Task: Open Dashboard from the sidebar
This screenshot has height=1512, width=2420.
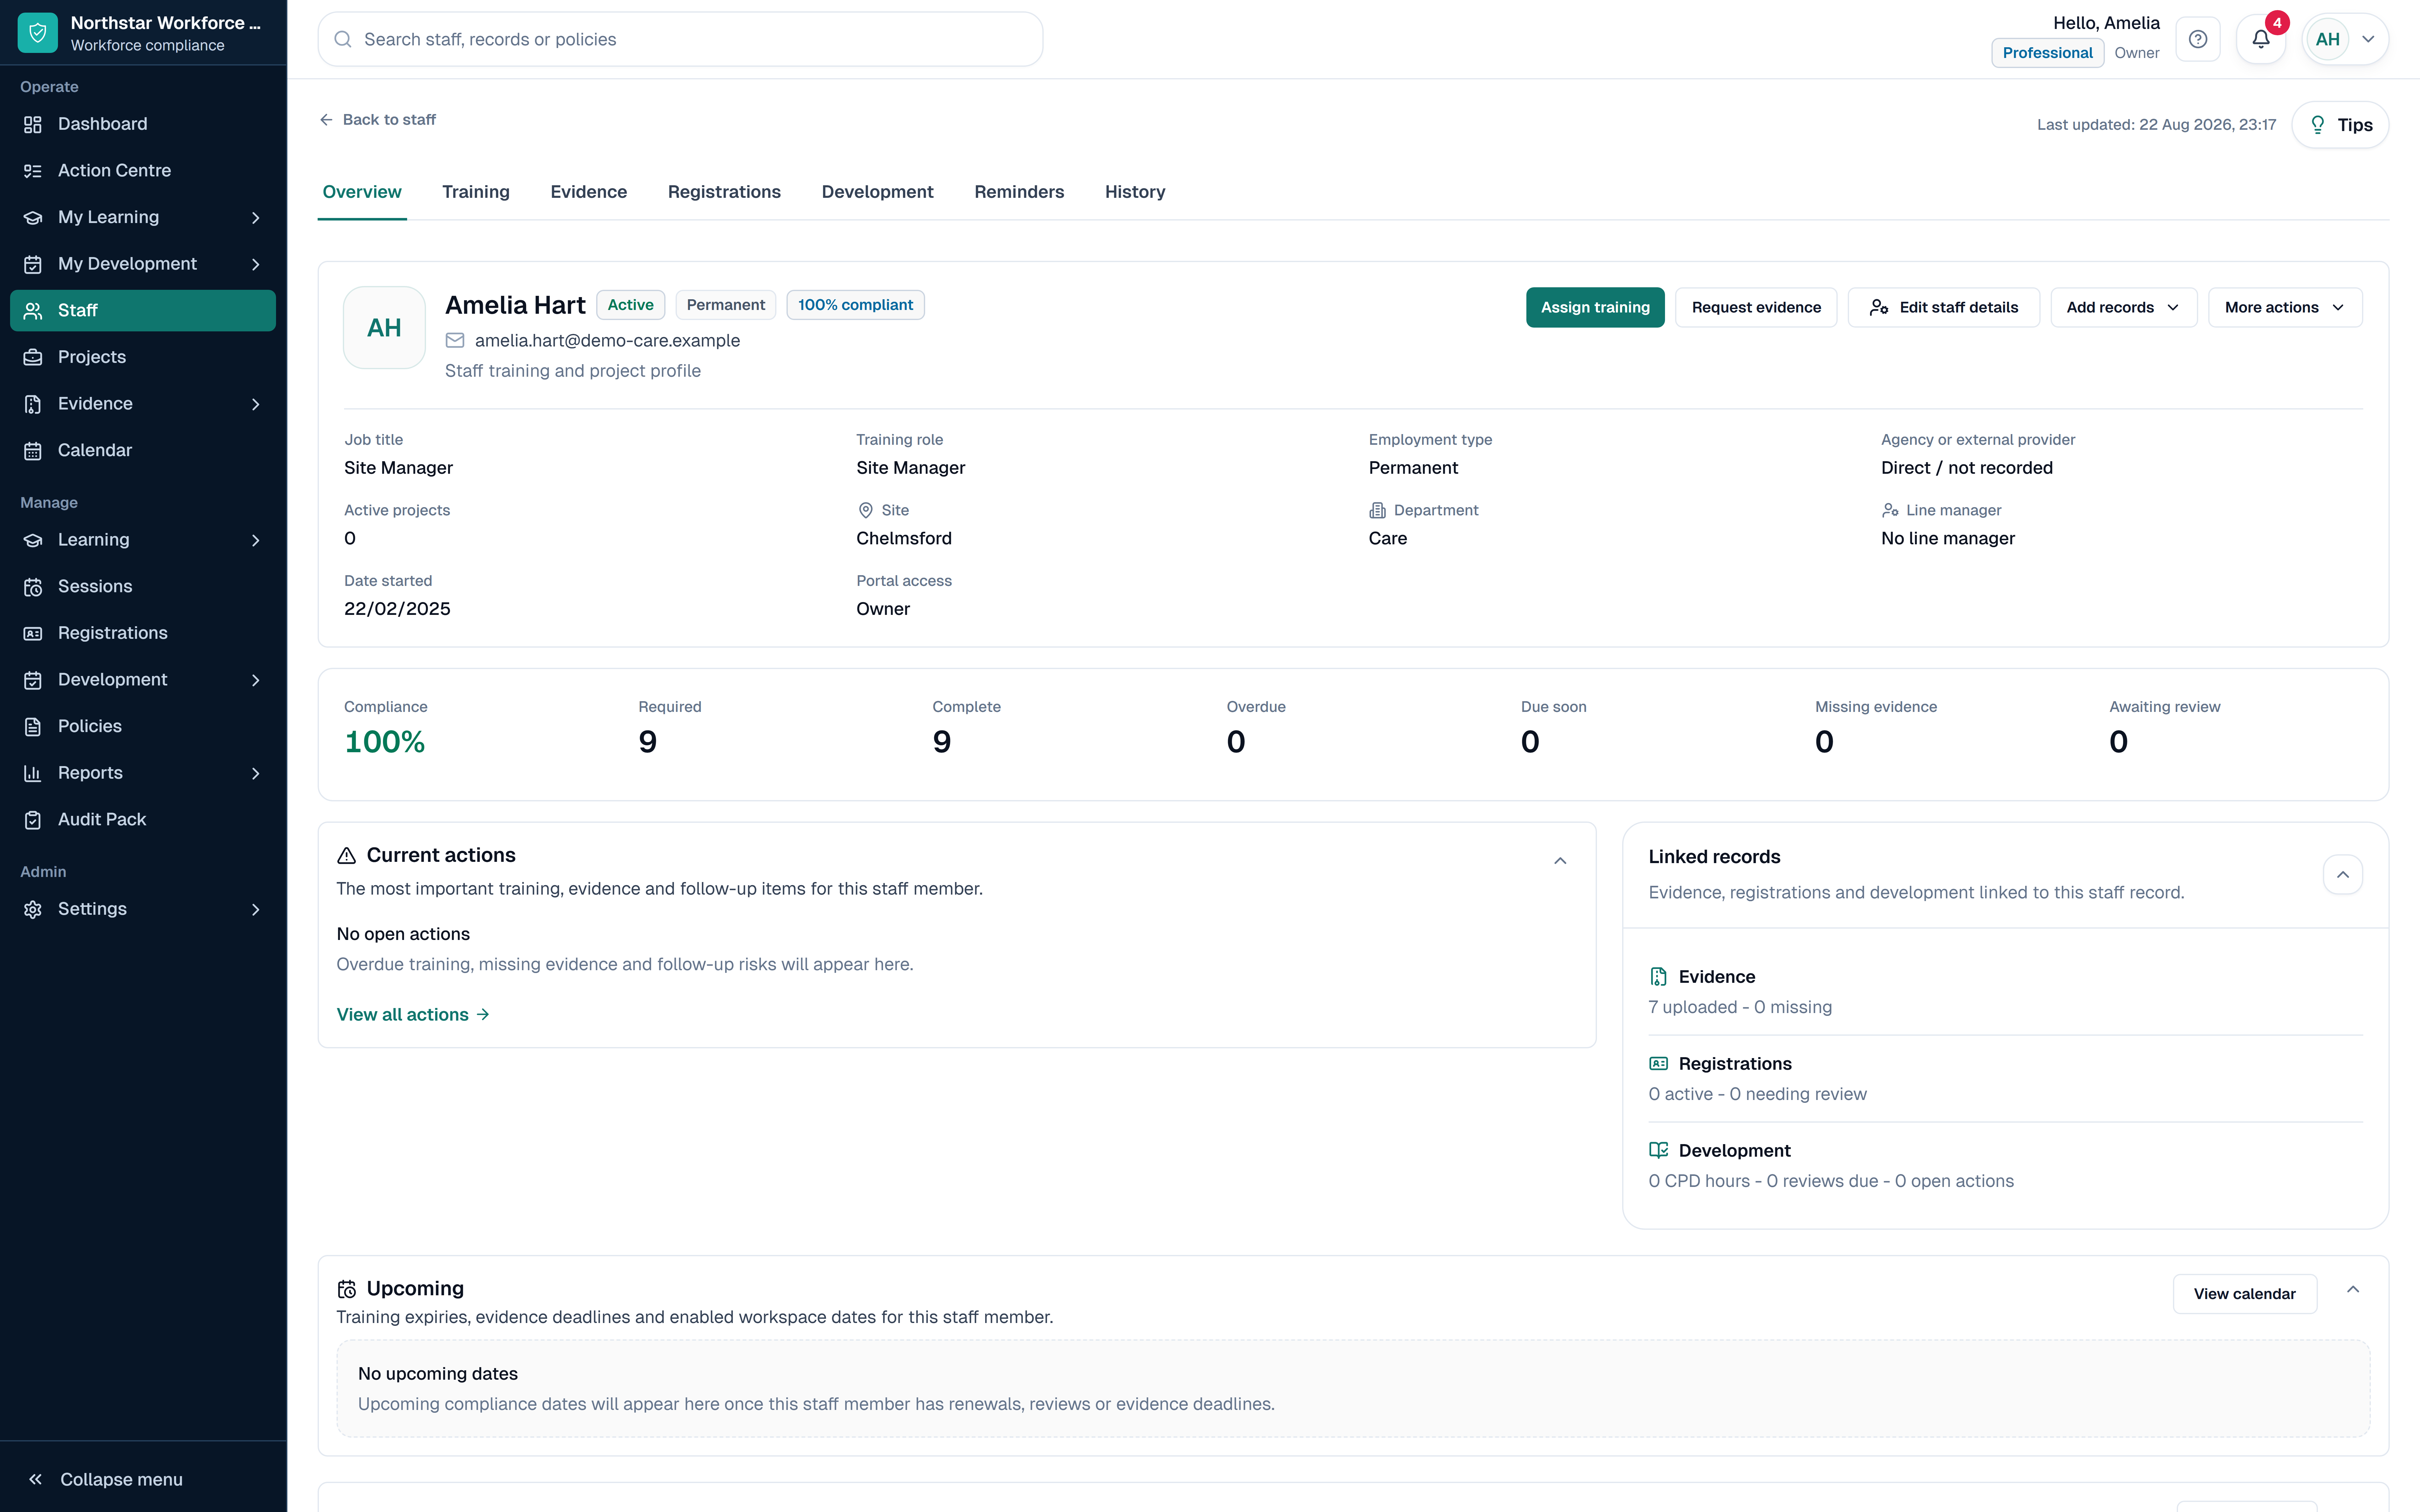Action: pos(143,124)
